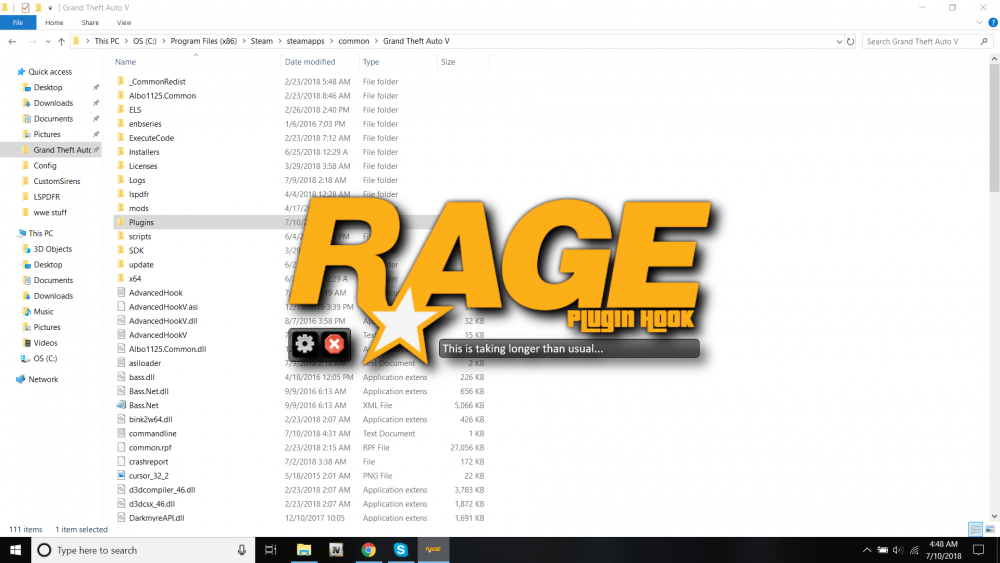Switch to the Home ribbon tab
1000x563 pixels.
[x=54, y=22]
